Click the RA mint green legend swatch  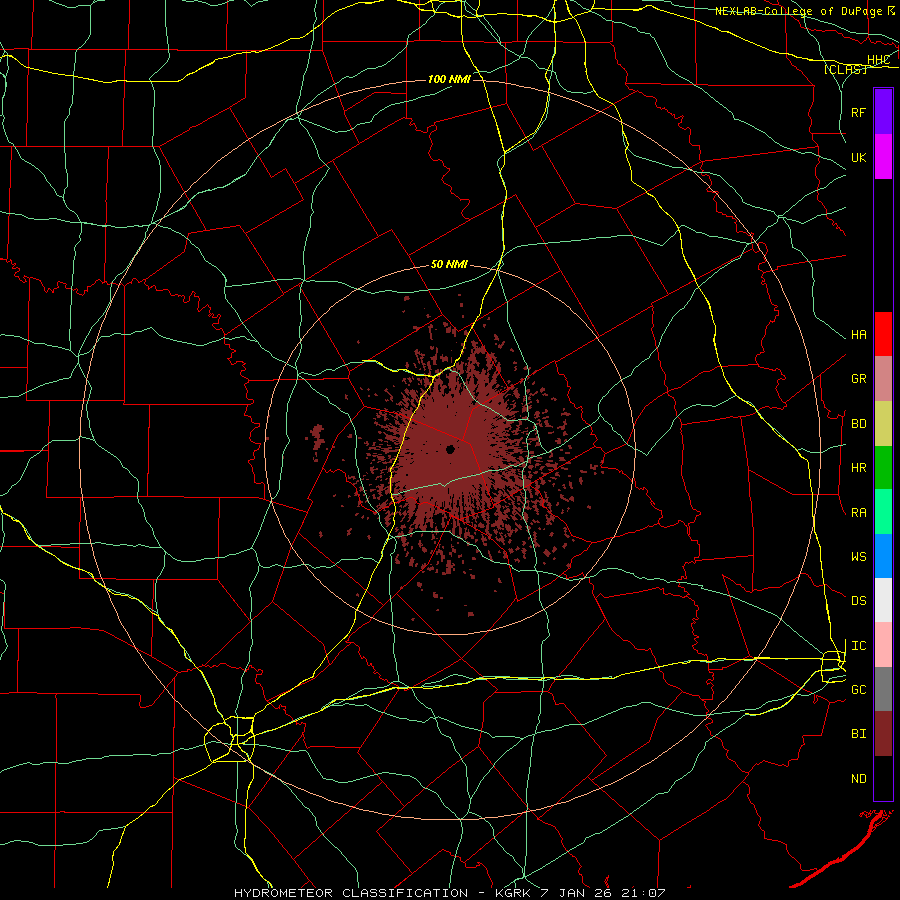[x=883, y=512]
